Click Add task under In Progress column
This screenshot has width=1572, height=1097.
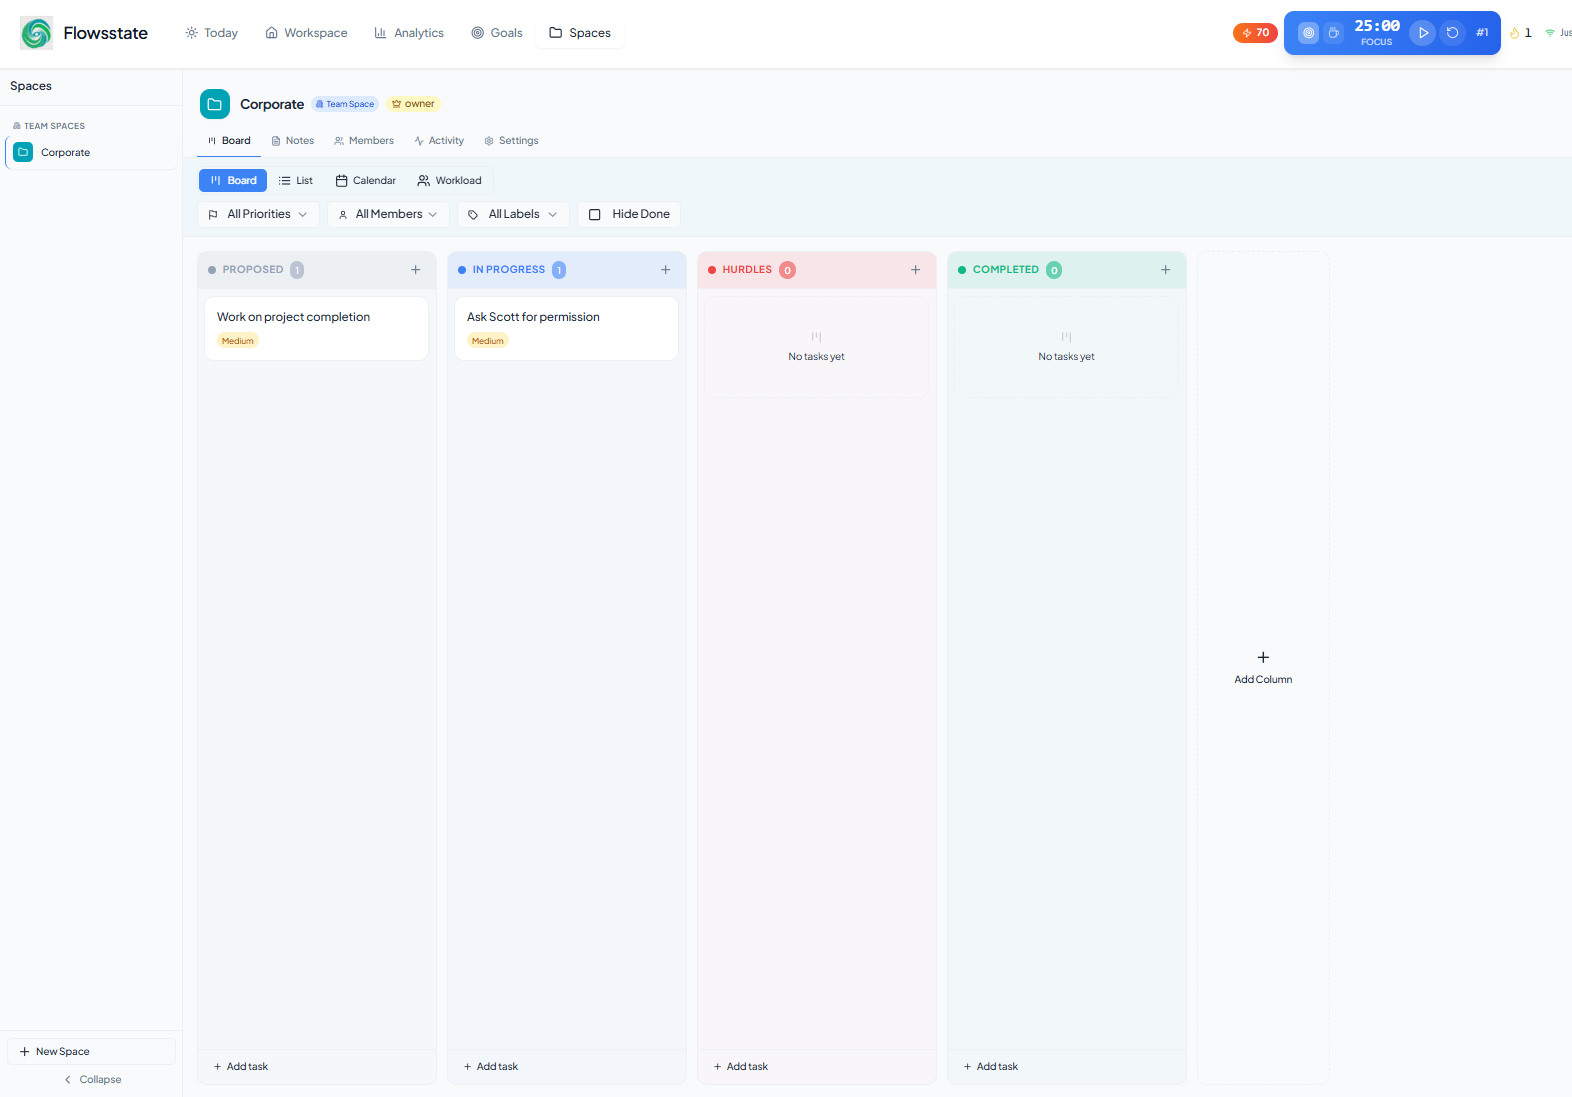491,1067
